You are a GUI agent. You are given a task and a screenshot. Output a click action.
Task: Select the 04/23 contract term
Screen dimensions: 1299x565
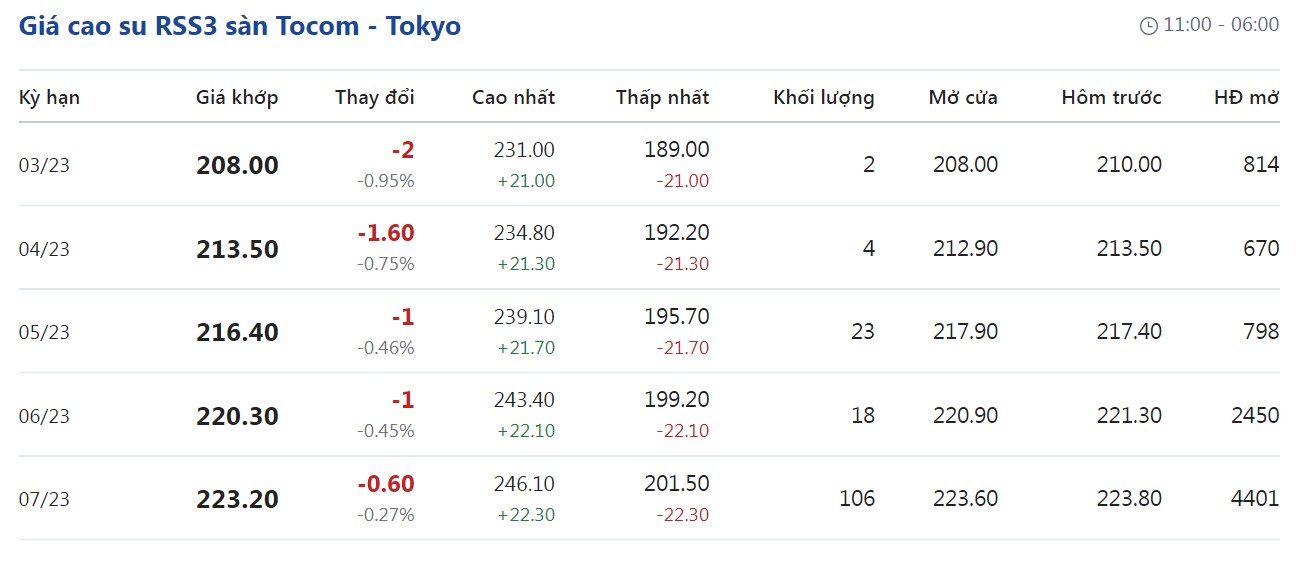click(x=44, y=249)
